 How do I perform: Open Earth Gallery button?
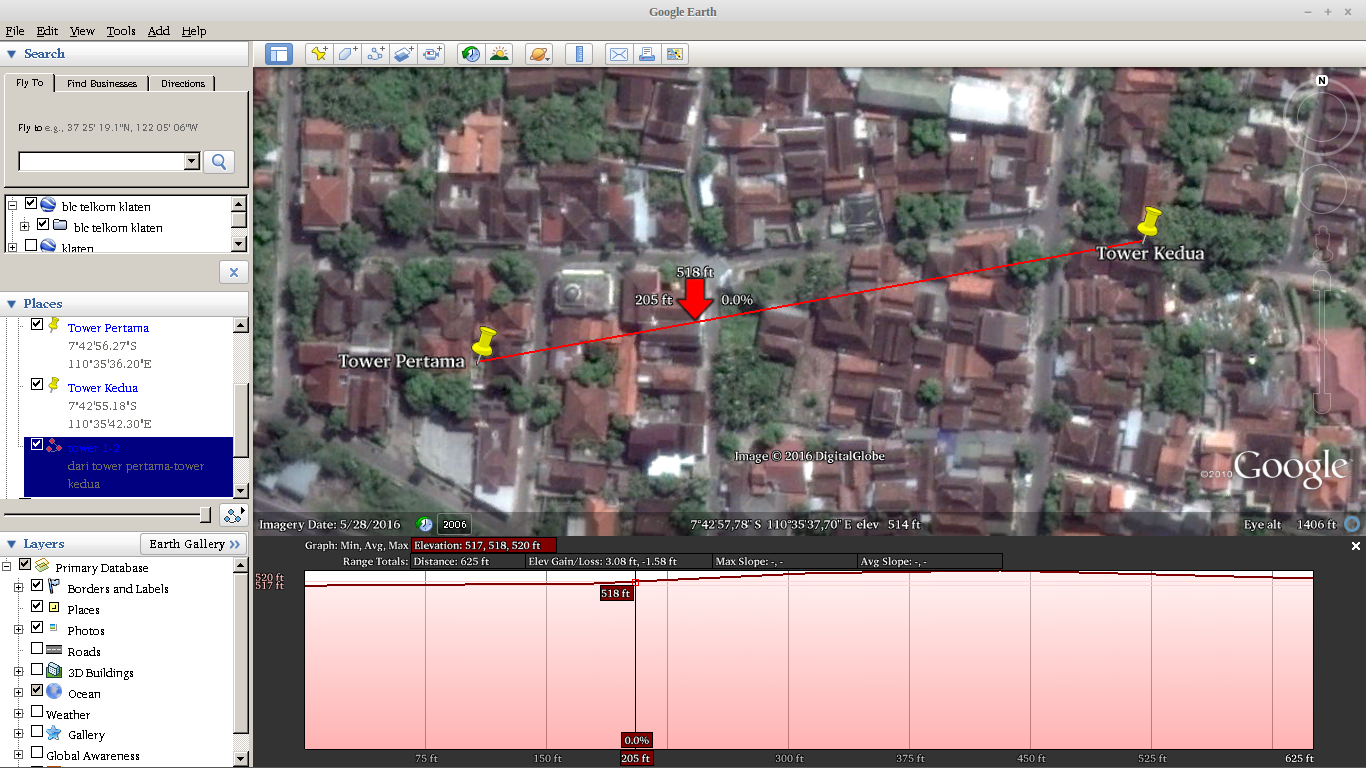(194, 544)
